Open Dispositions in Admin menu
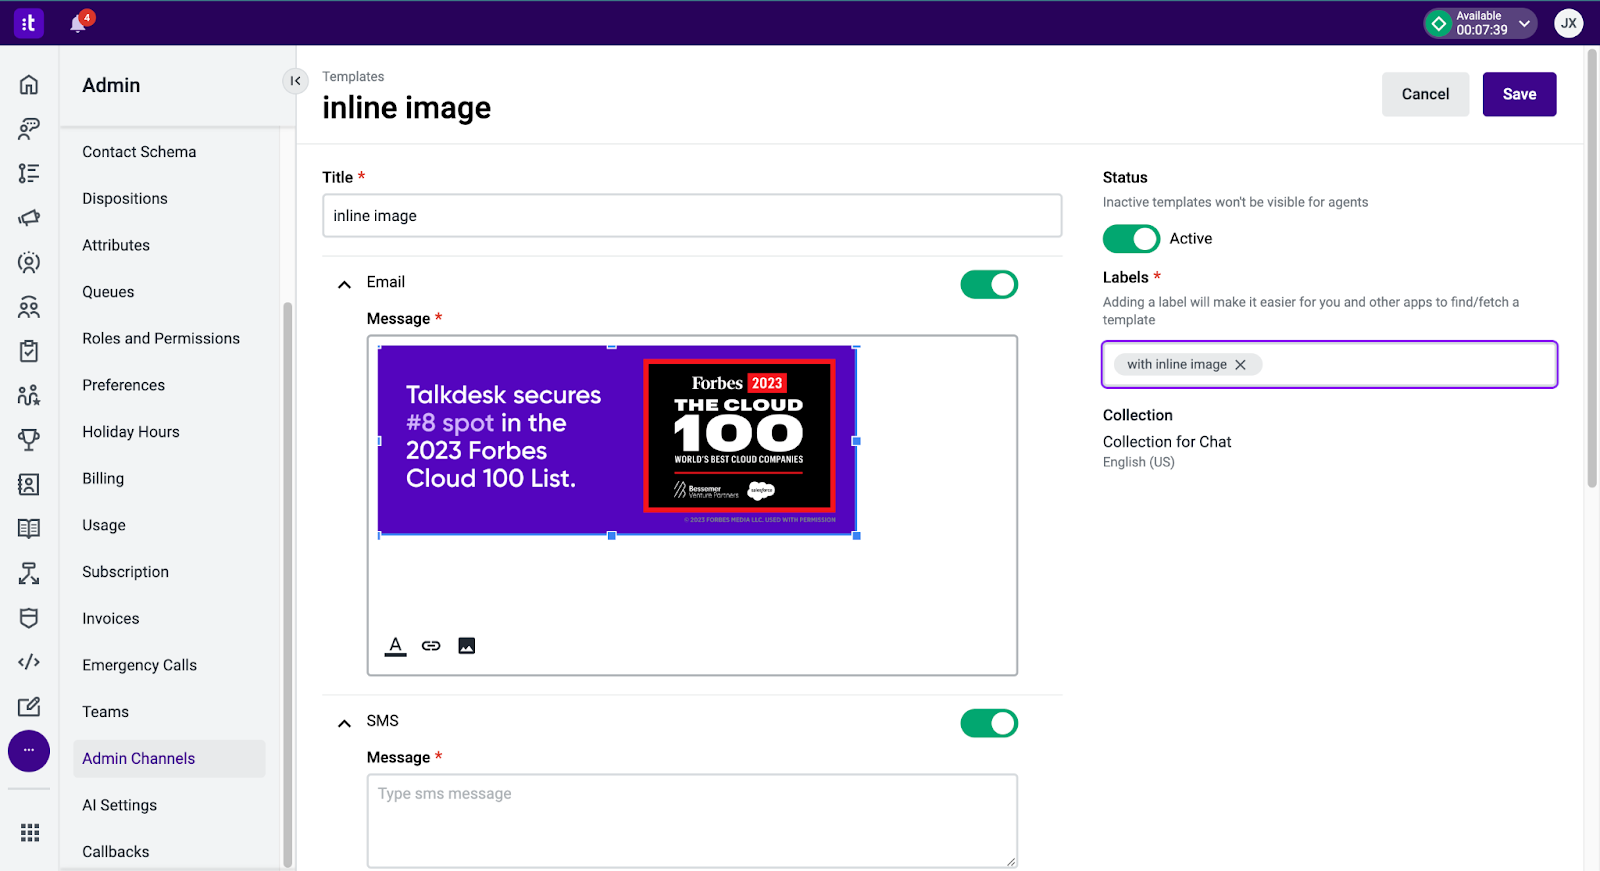This screenshot has height=871, width=1600. (x=125, y=199)
